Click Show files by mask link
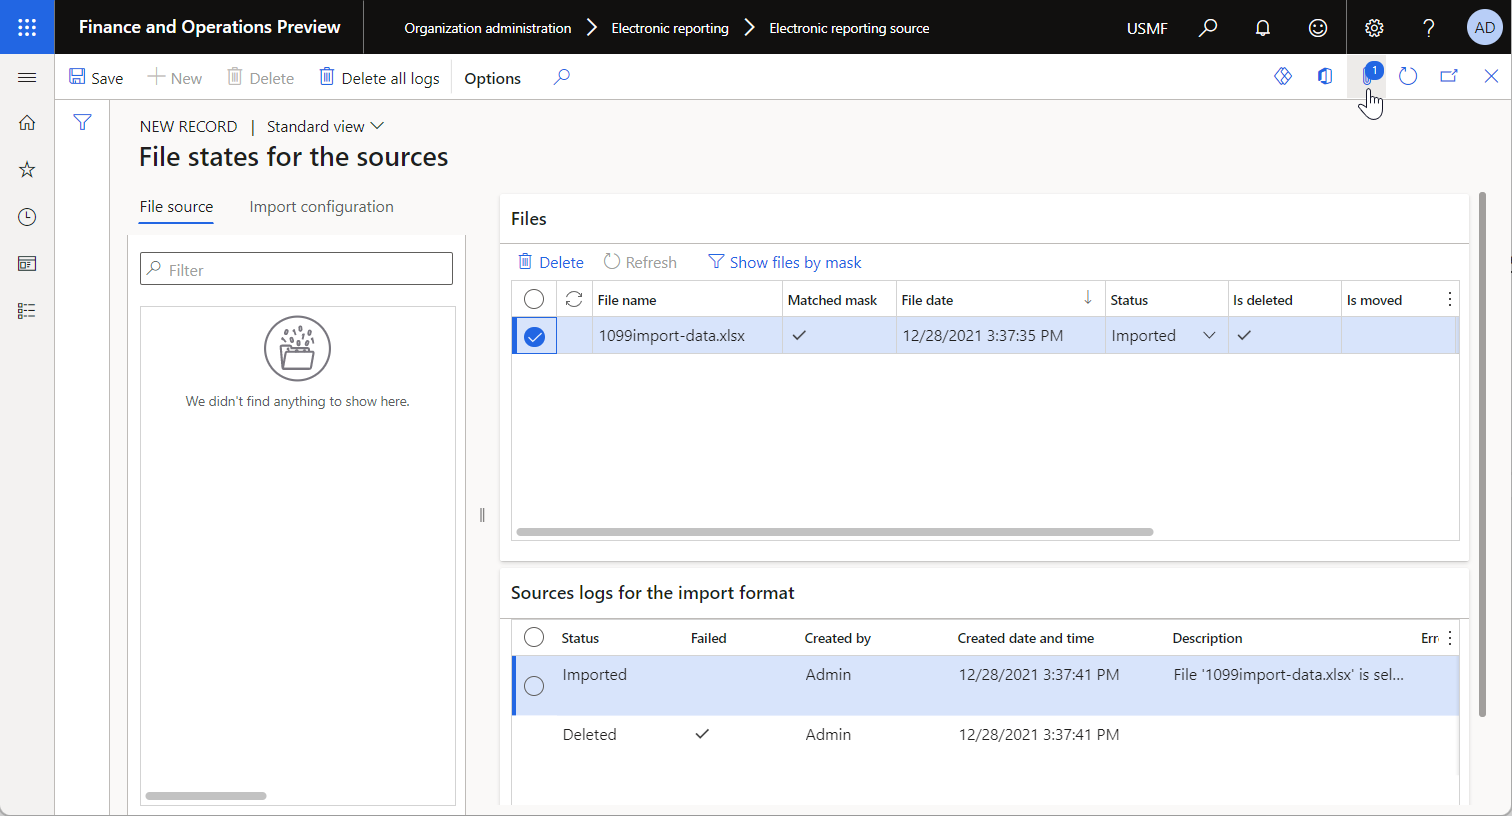 (x=784, y=261)
